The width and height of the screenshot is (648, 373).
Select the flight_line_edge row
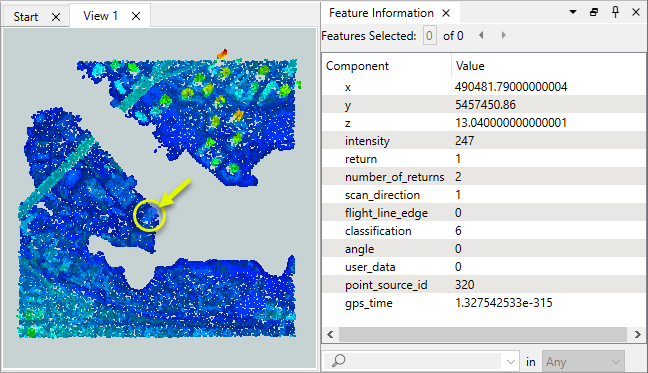point(484,213)
